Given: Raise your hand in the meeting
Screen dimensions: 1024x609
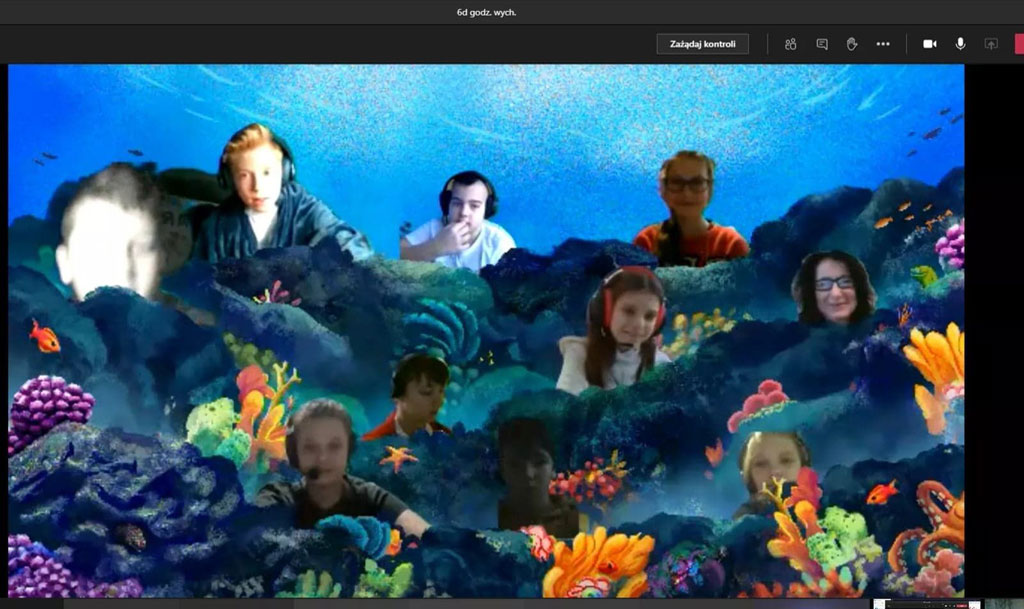Looking at the screenshot, I should point(852,44).
